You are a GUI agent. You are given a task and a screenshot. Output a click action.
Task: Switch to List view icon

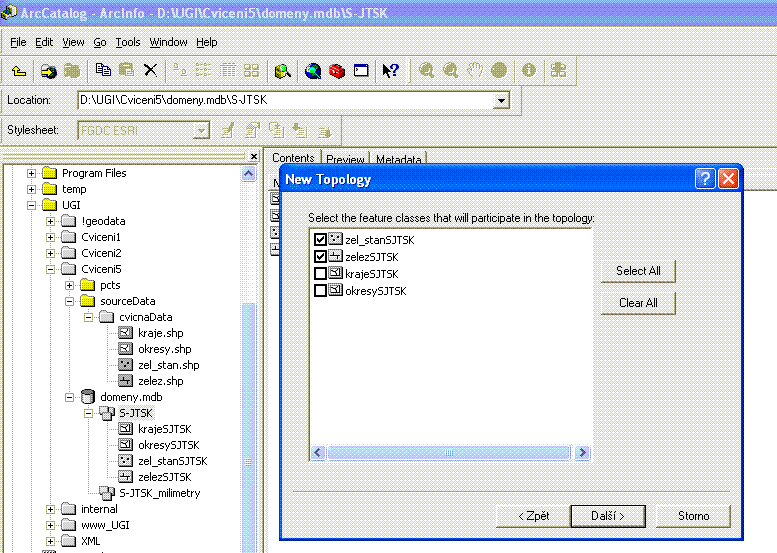(204, 70)
